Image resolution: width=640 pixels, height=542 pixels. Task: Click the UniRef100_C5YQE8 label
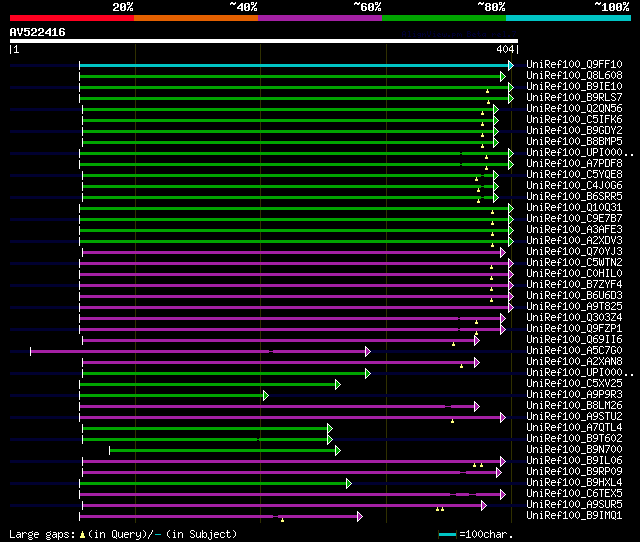click(574, 175)
